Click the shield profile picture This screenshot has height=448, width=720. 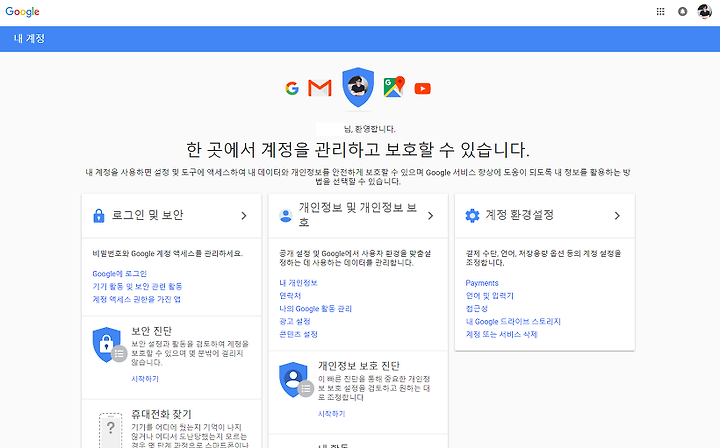[358, 87]
